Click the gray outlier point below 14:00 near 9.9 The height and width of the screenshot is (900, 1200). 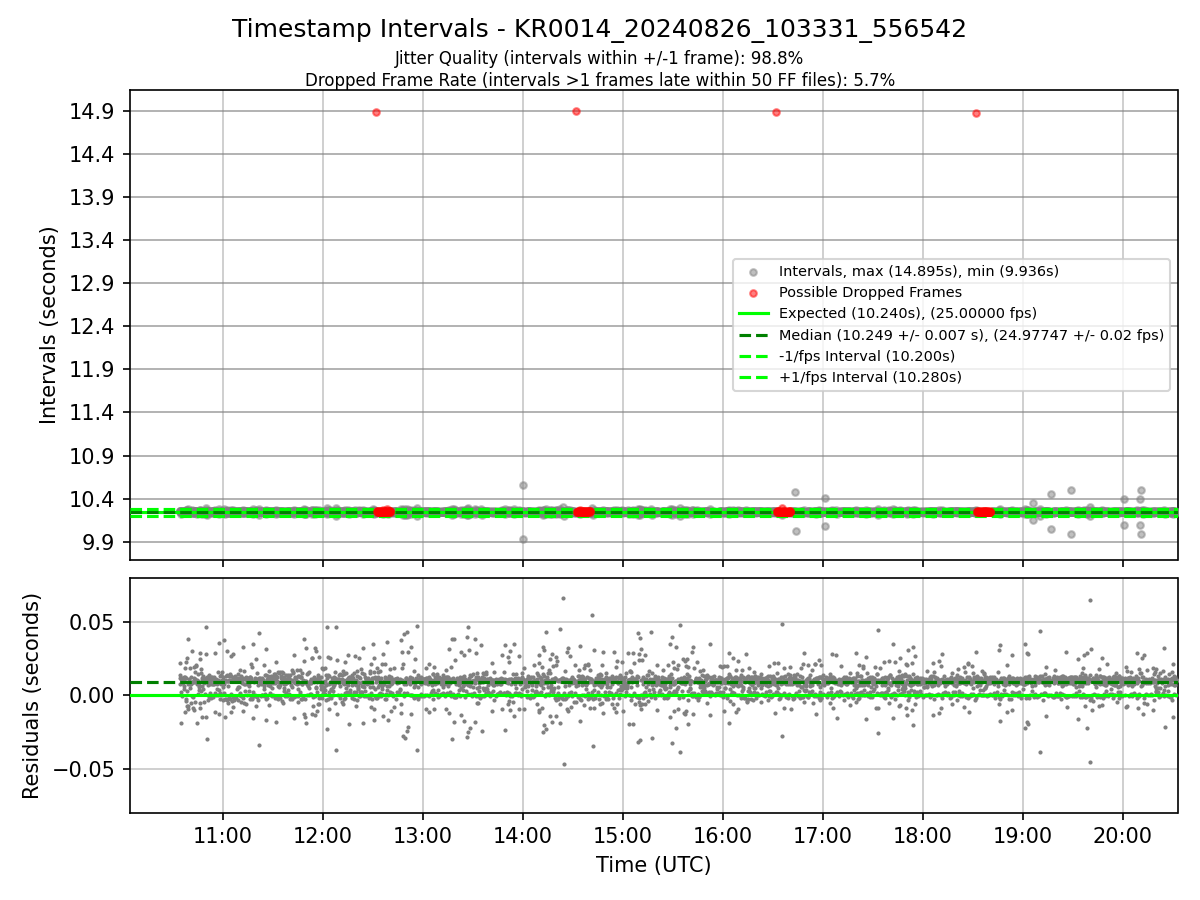click(523, 539)
